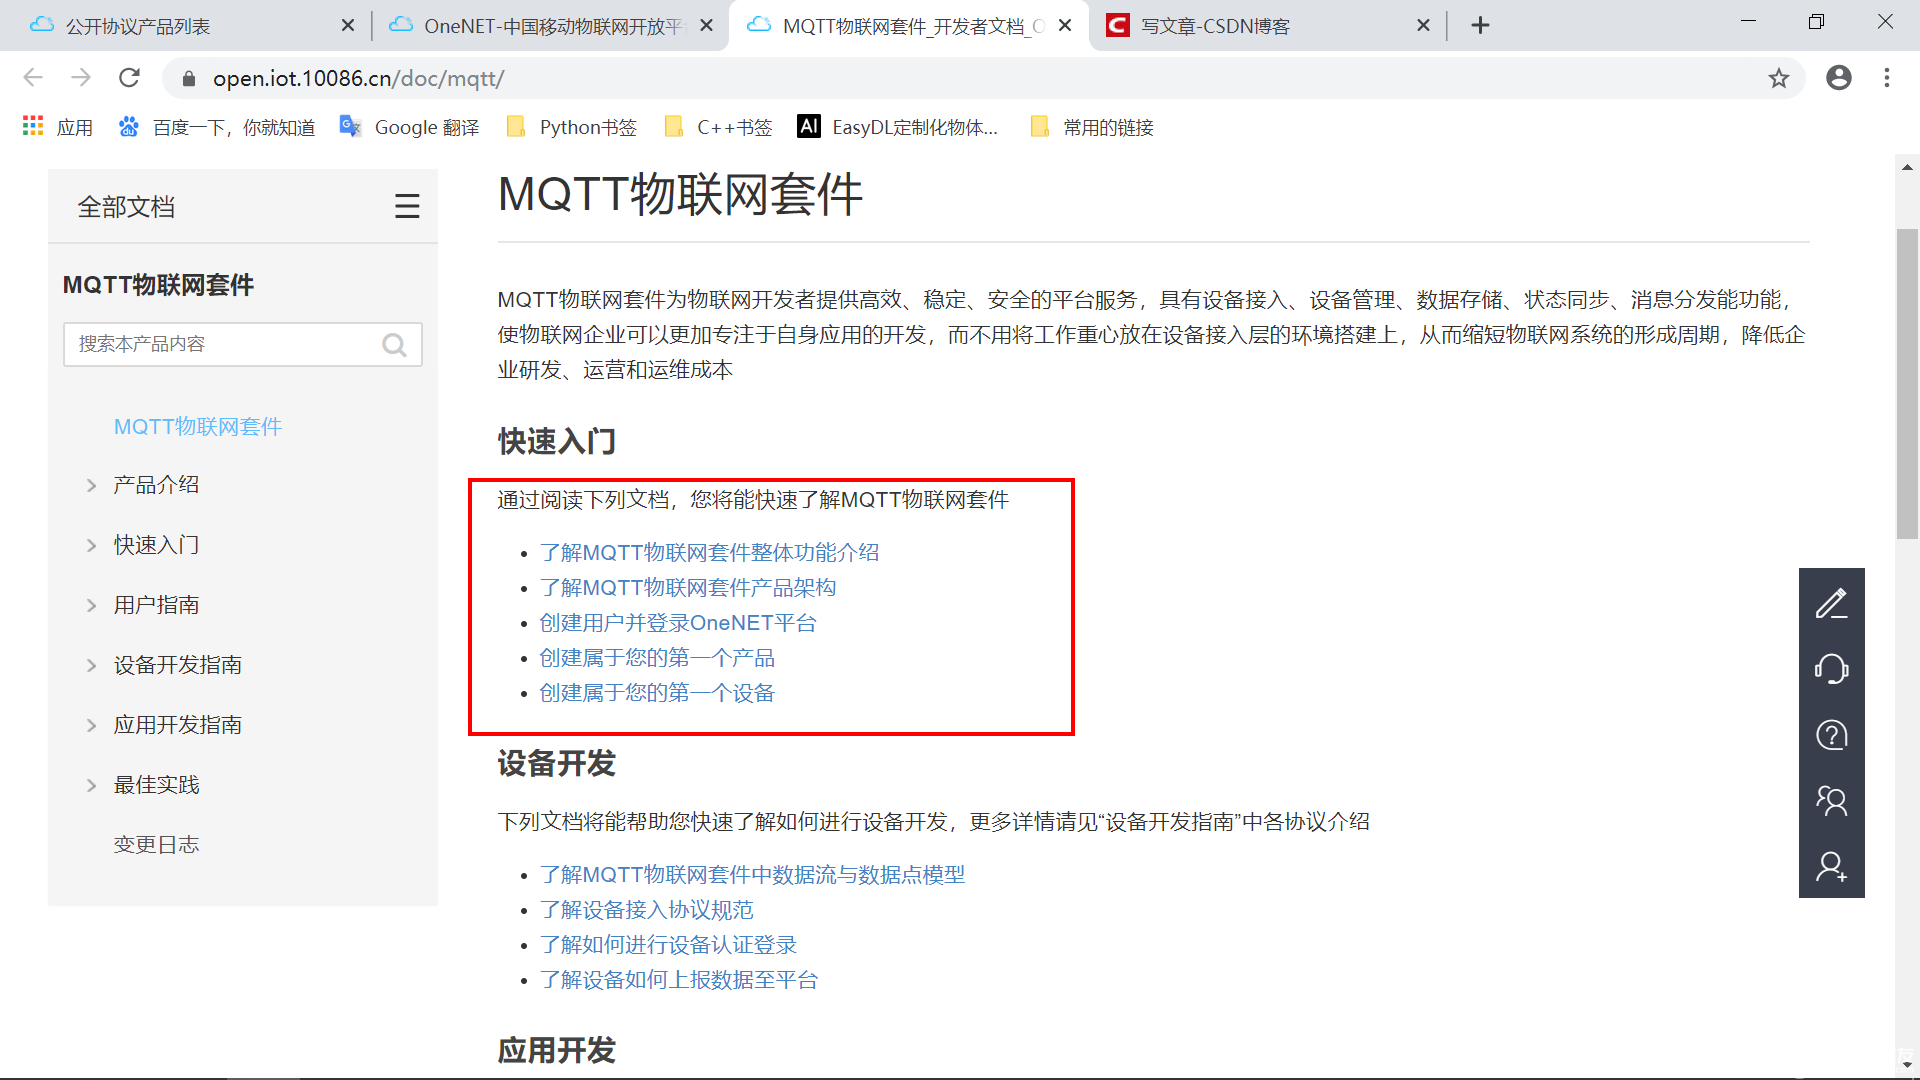
Task: Reload the page with the refresh icon
Action: point(129,78)
